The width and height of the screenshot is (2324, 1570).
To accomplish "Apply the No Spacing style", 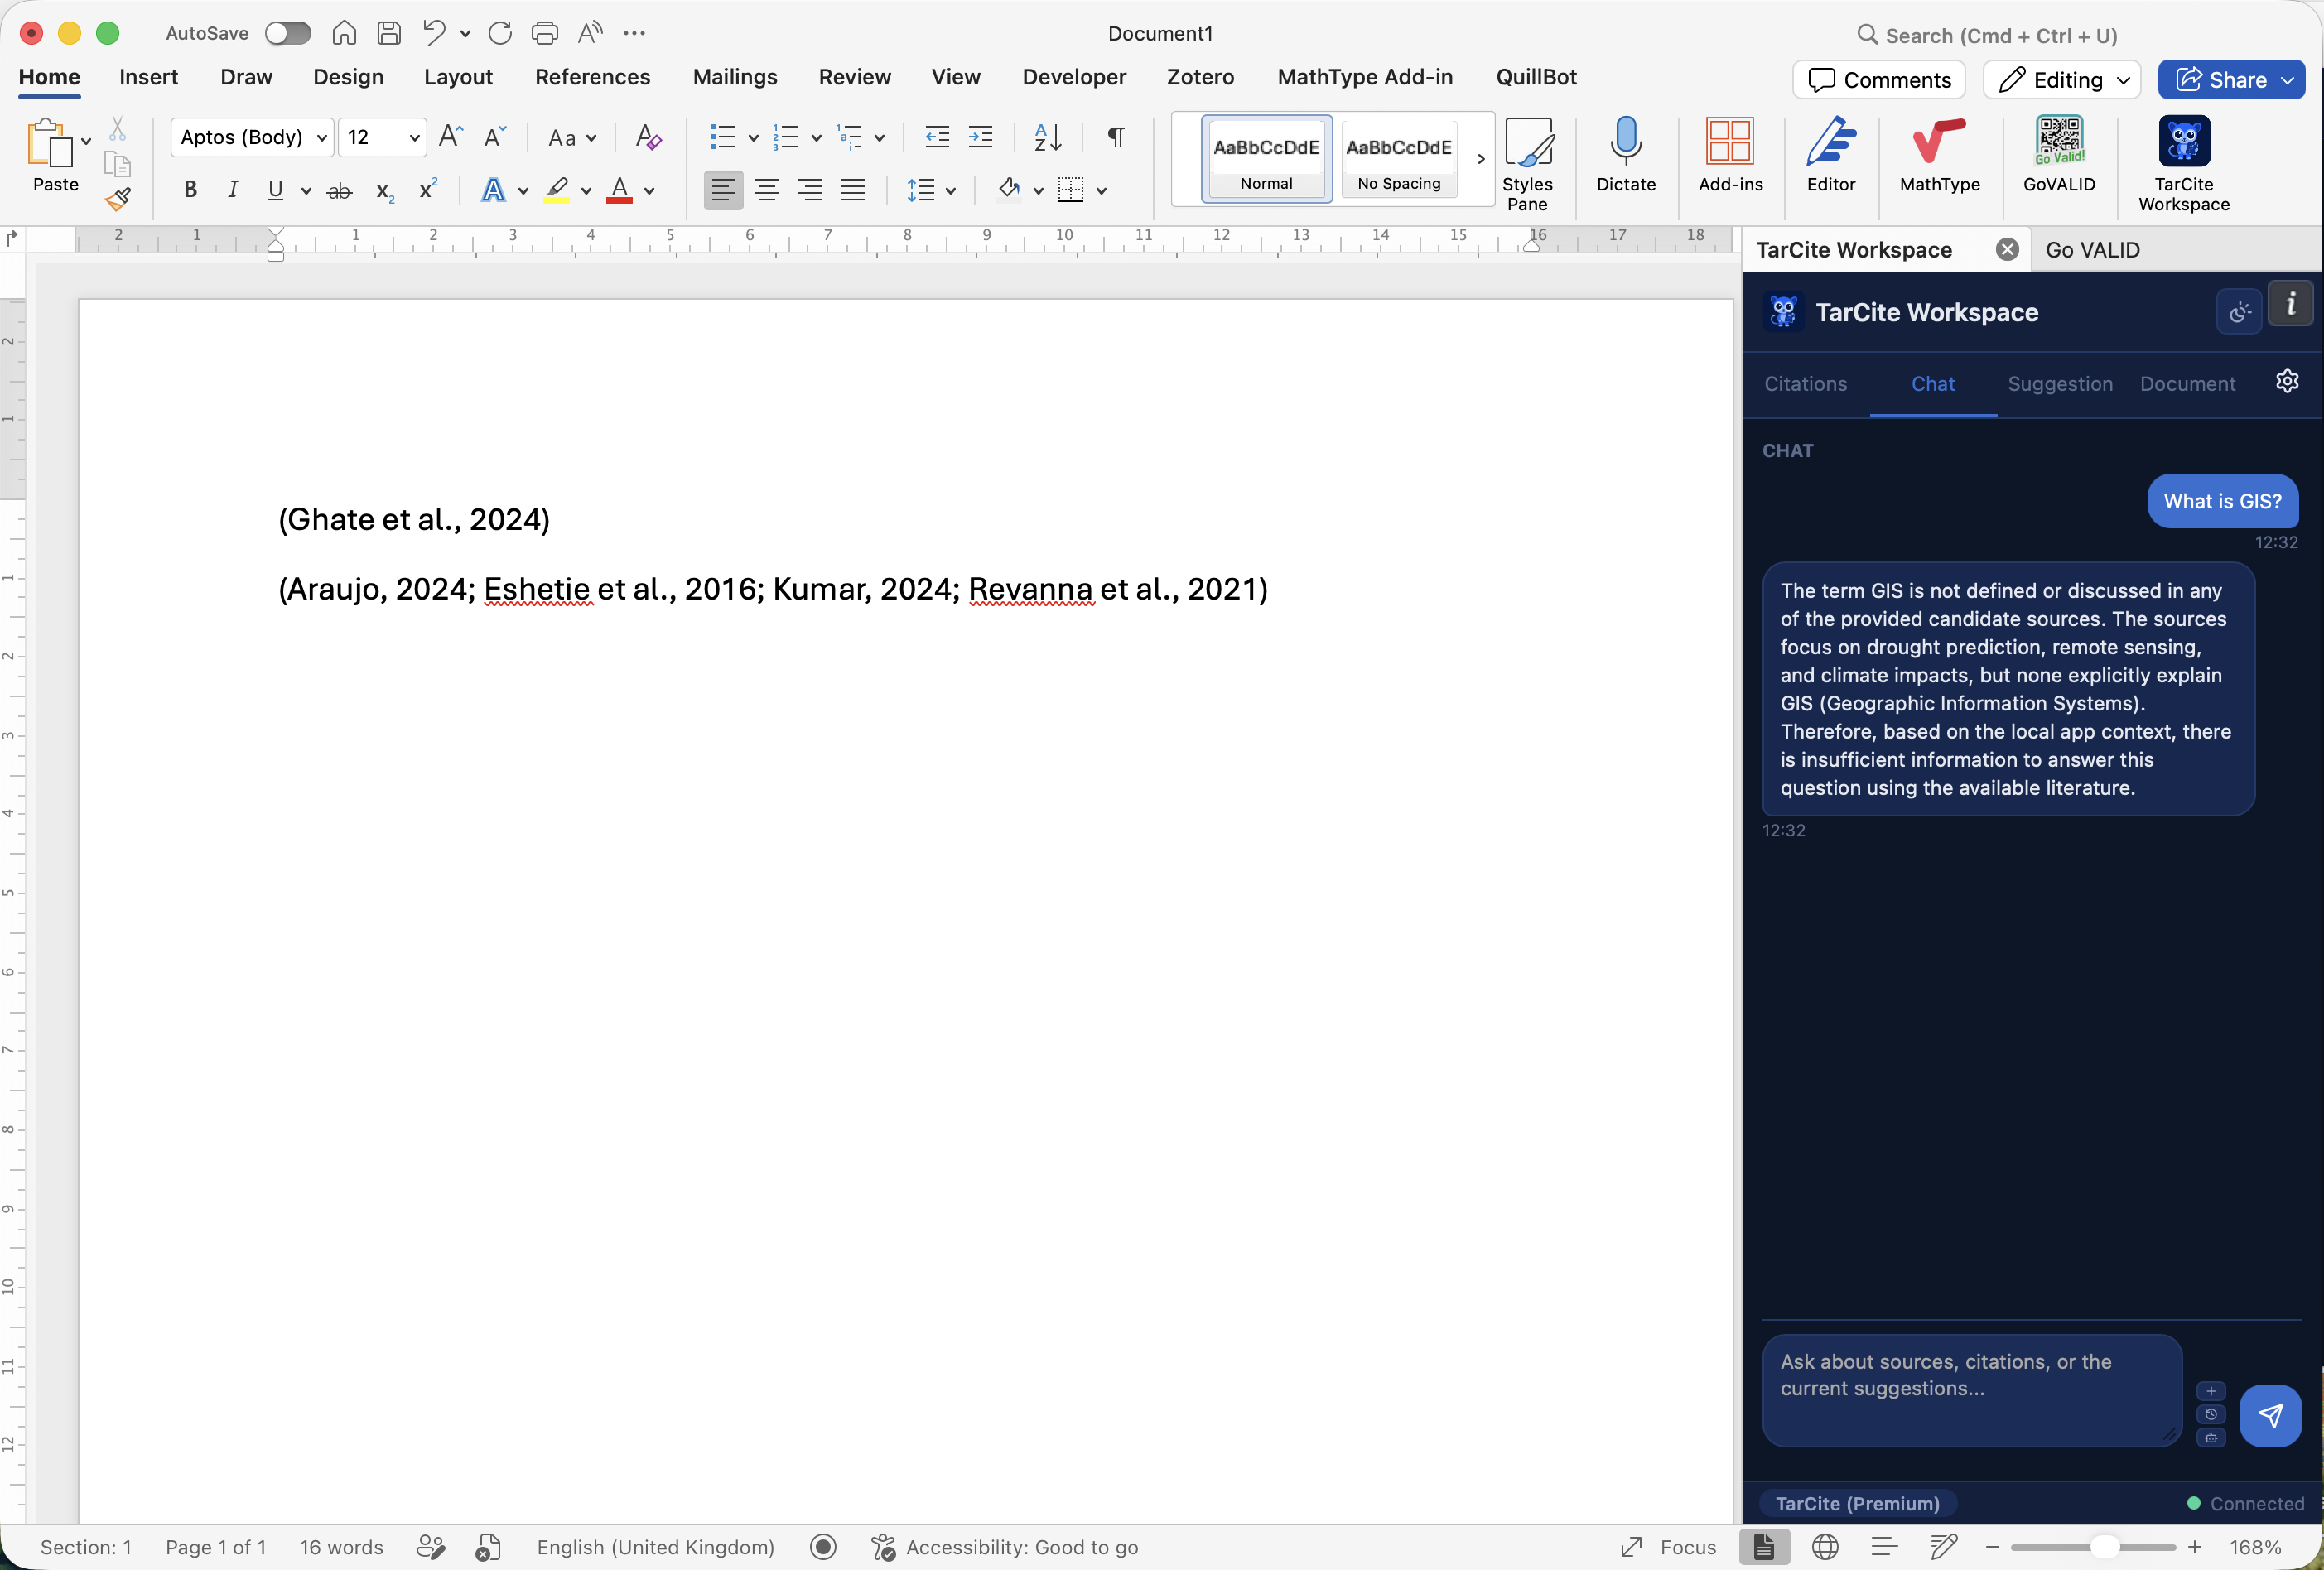I will pyautogui.click(x=1399, y=159).
